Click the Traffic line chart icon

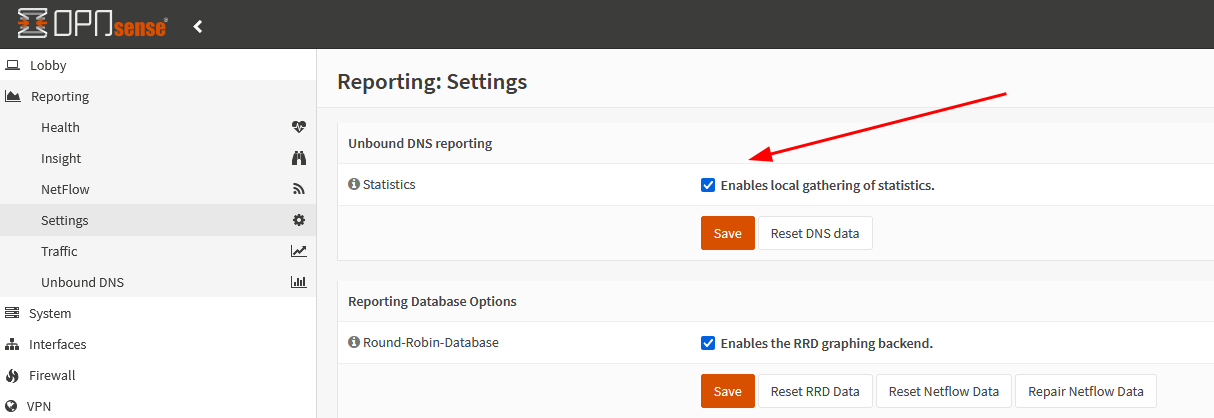point(298,251)
